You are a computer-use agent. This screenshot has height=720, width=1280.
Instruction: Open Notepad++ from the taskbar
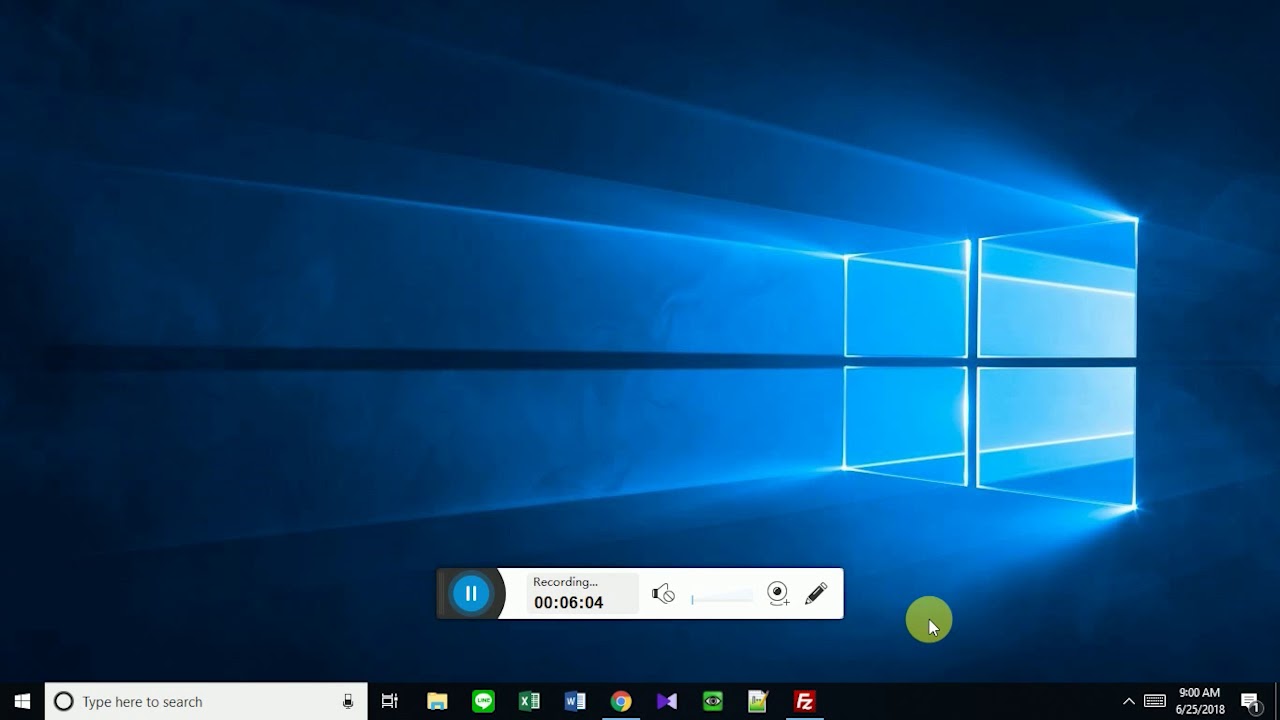pyautogui.click(x=758, y=701)
